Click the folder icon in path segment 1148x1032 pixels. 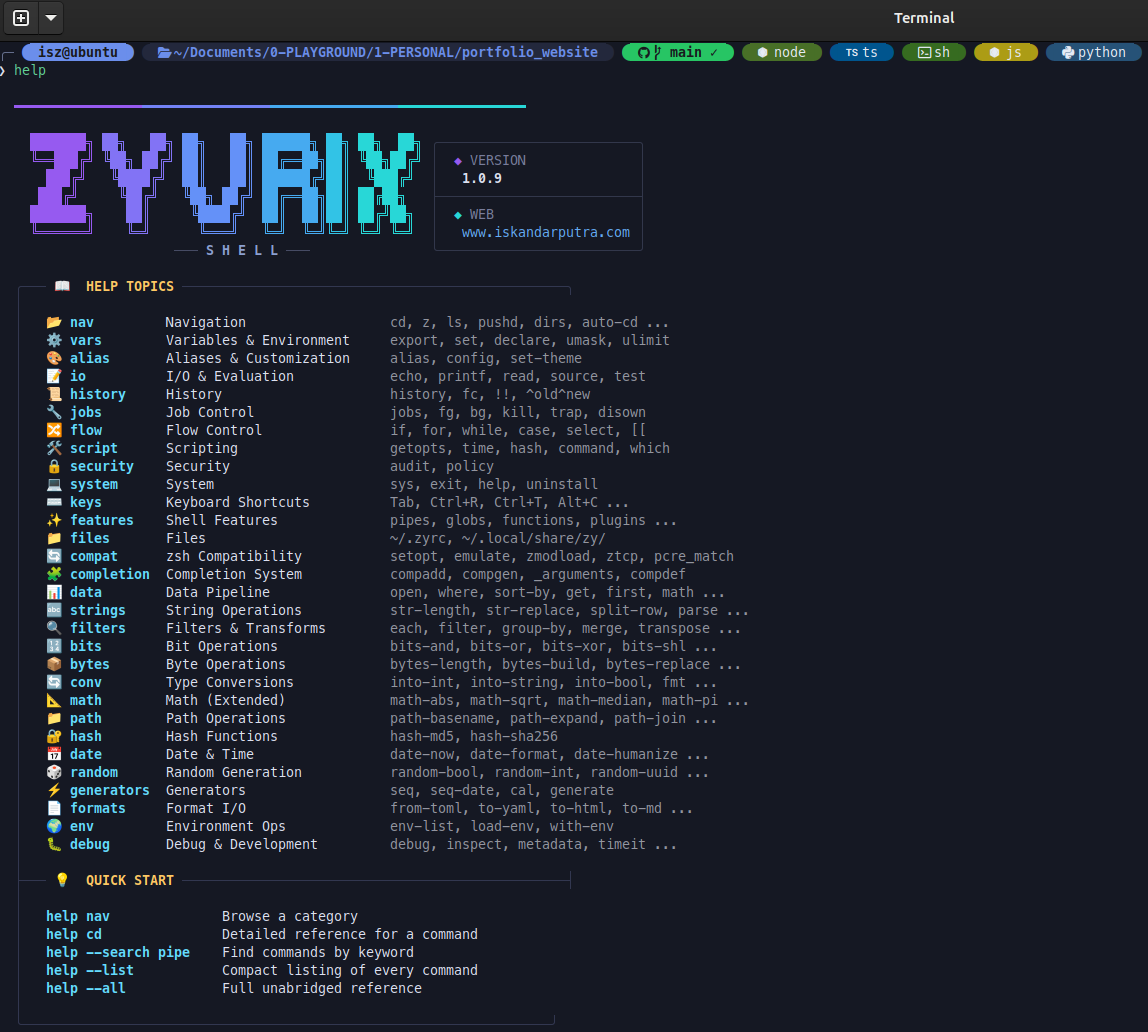tap(165, 52)
